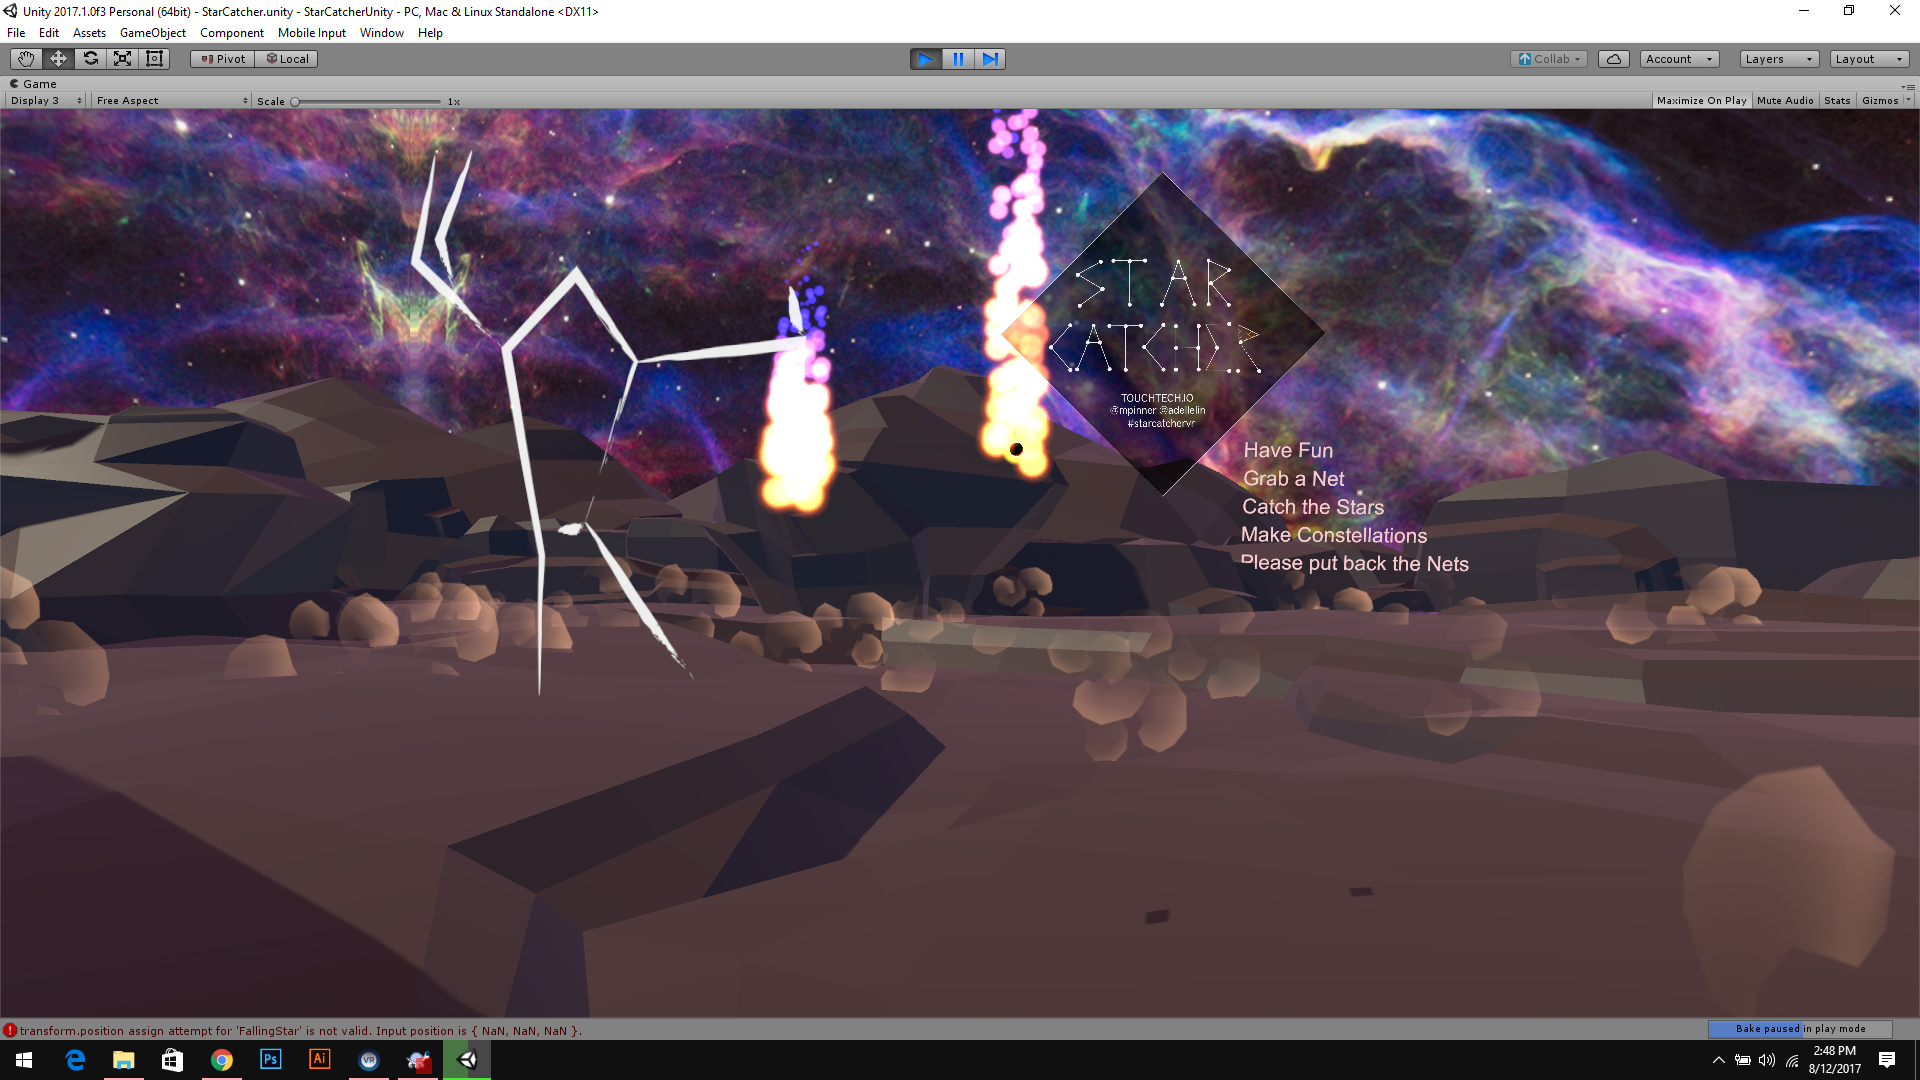Open the File menu
The height and width of the screenshot is (1080, 1920).
tap(16, 33)
